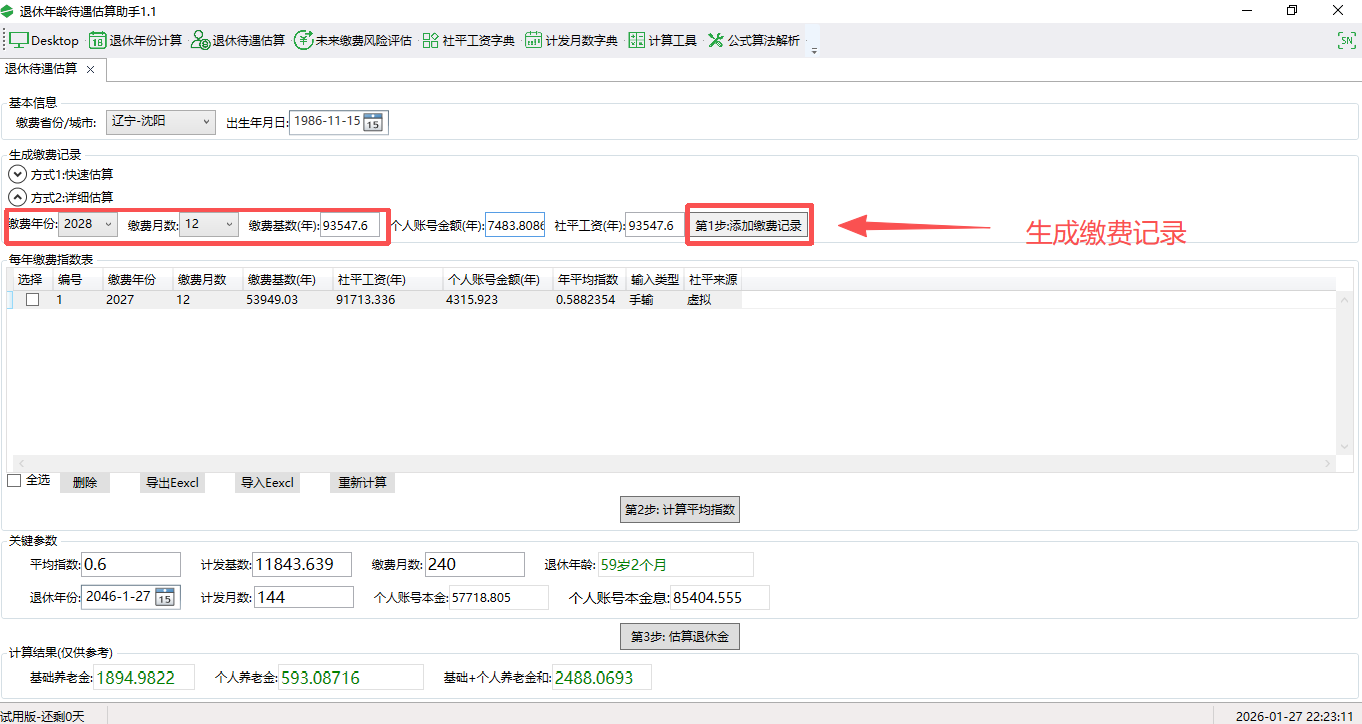This screenshot has height=724, width=1362.
Task: Expand the 方式1:快速估算 section
Action: (x=18, y=174)
